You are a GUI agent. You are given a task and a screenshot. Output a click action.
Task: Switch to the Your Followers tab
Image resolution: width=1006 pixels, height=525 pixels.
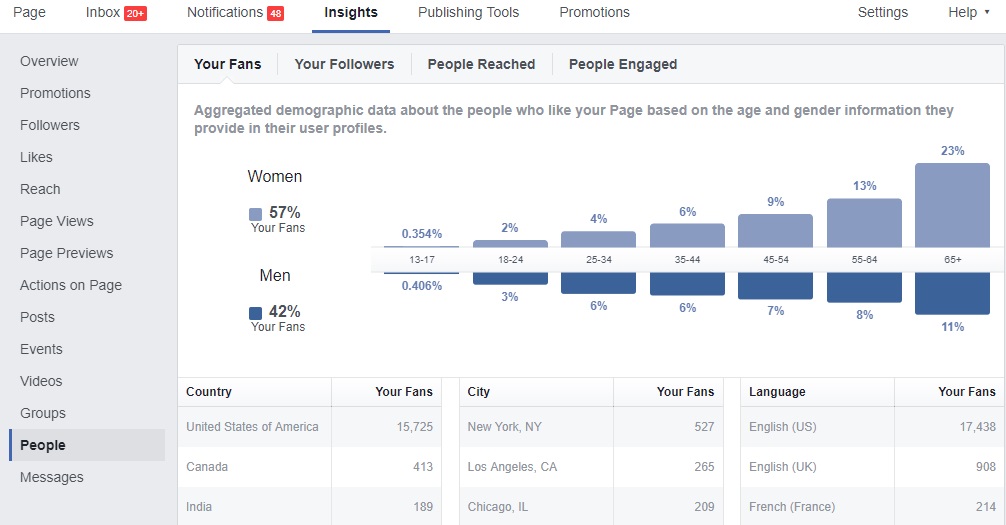pos(344,64)
